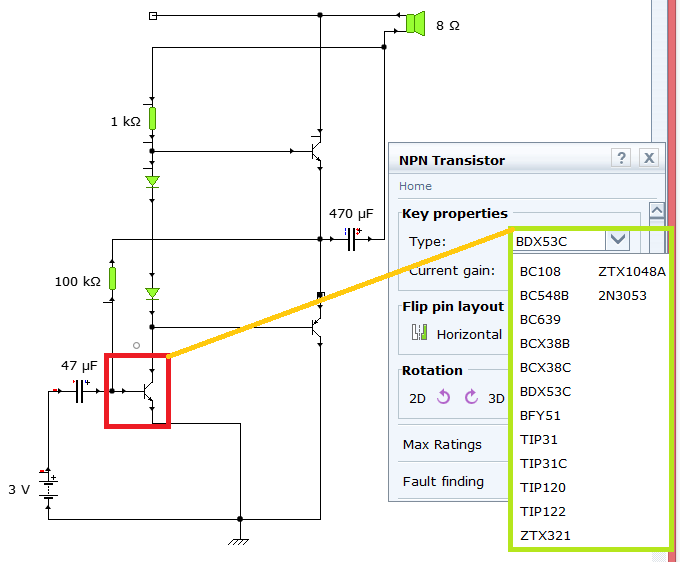Click the '3 V' battery label
680x562 pixels.
click(19, 490)
